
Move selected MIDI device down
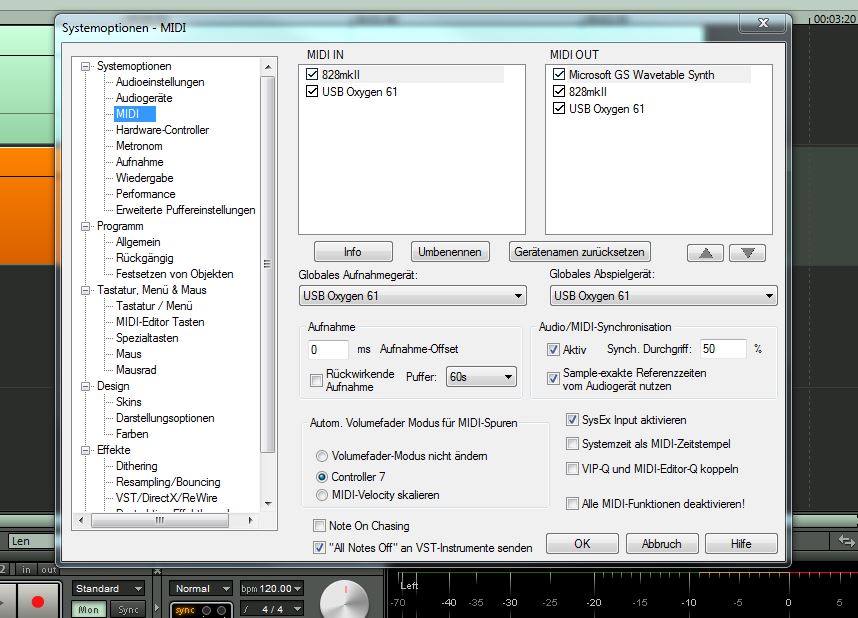point(747,253)
